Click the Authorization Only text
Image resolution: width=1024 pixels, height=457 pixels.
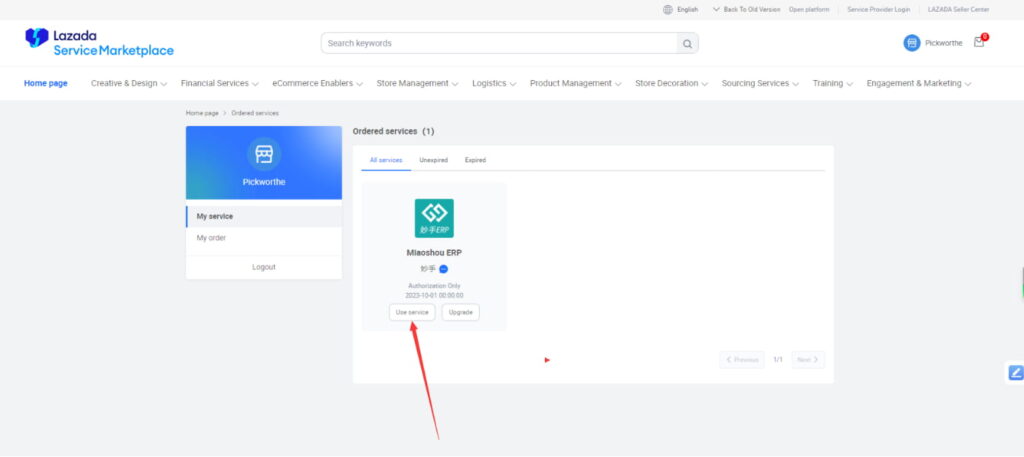pos(434,286)
